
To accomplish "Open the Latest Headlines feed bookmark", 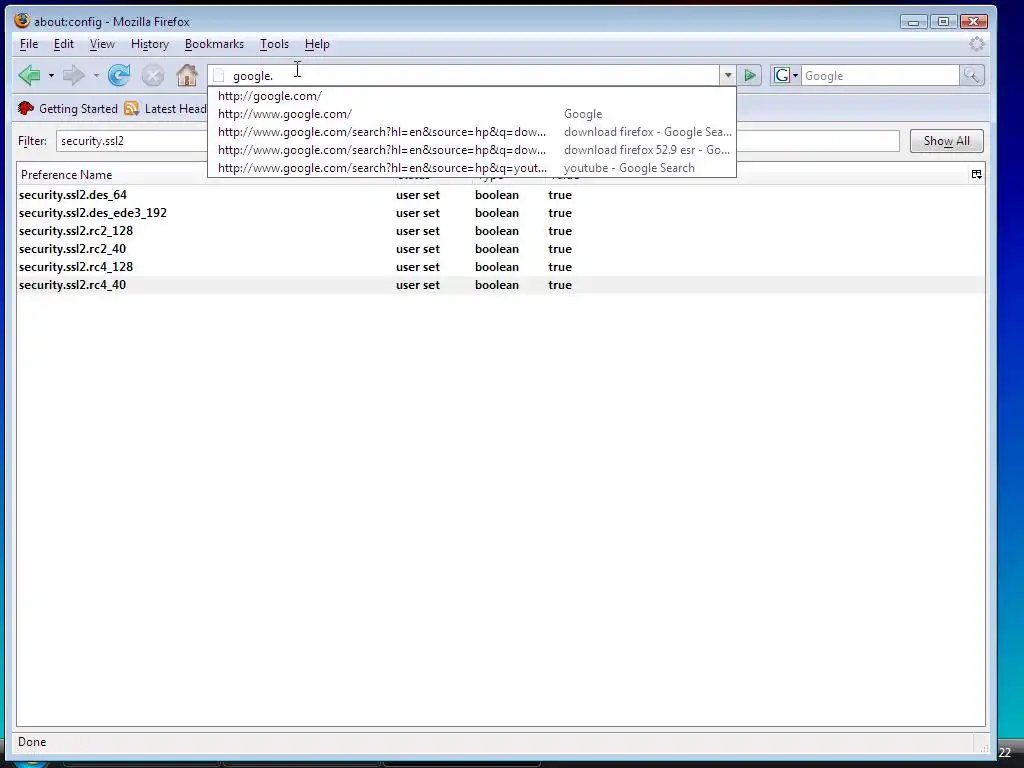I will coord(165,108).
